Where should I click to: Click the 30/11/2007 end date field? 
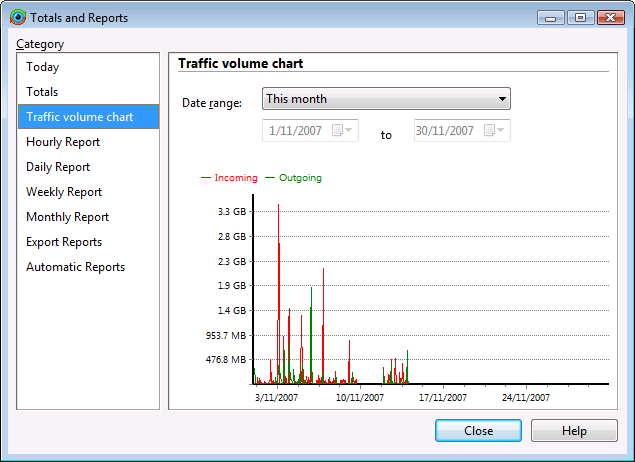click(462, 130)
